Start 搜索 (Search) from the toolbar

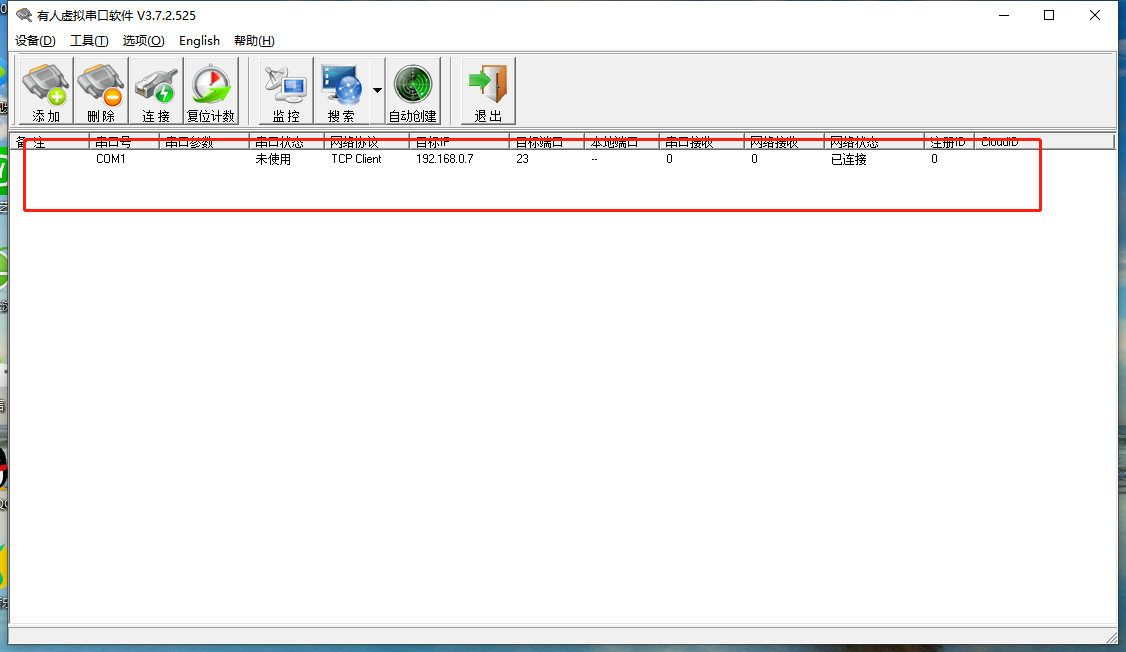click(341, 91)
